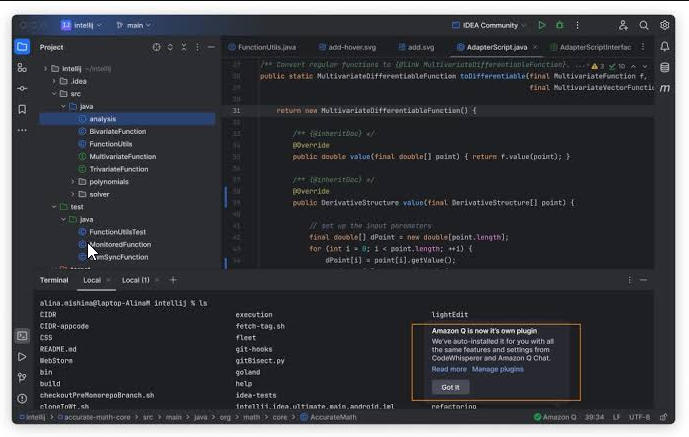Expand the polynomials folder
Screen dimensions: 689x437
coord(73,182)
